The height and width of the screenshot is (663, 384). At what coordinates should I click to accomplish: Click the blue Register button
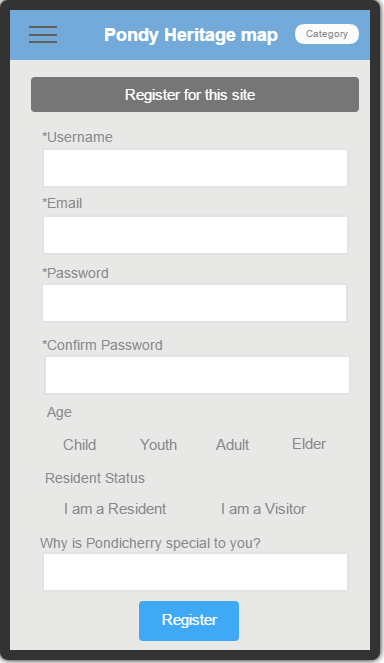pyautogui.click(x=189, y=621)
